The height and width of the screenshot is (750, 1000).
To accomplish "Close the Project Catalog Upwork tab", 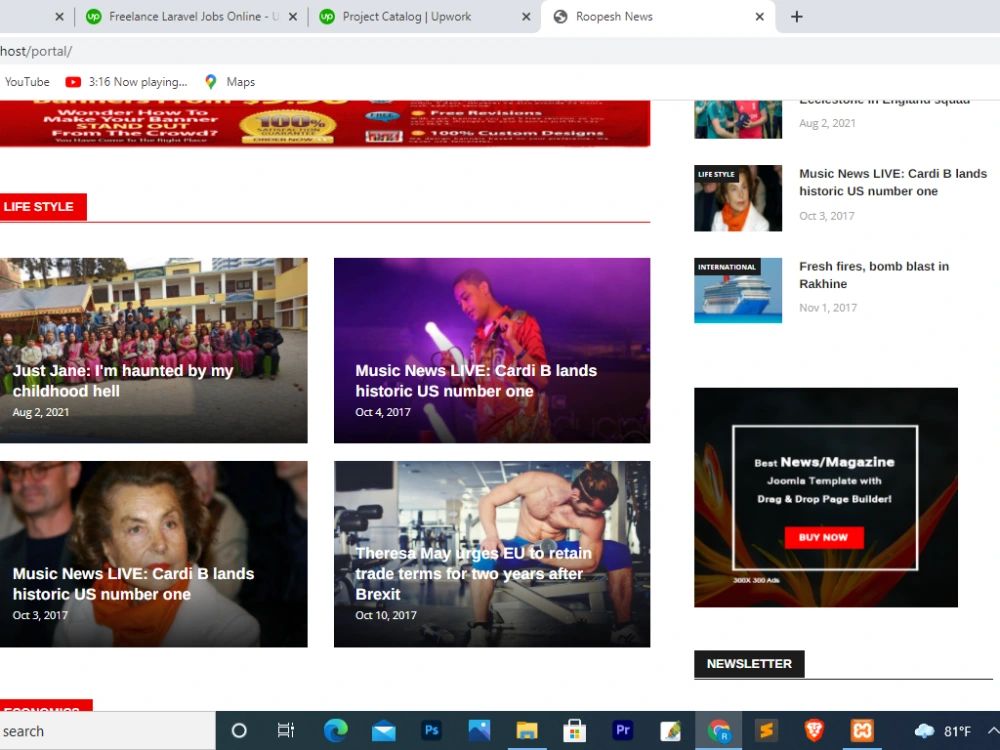I will (526, 17).
